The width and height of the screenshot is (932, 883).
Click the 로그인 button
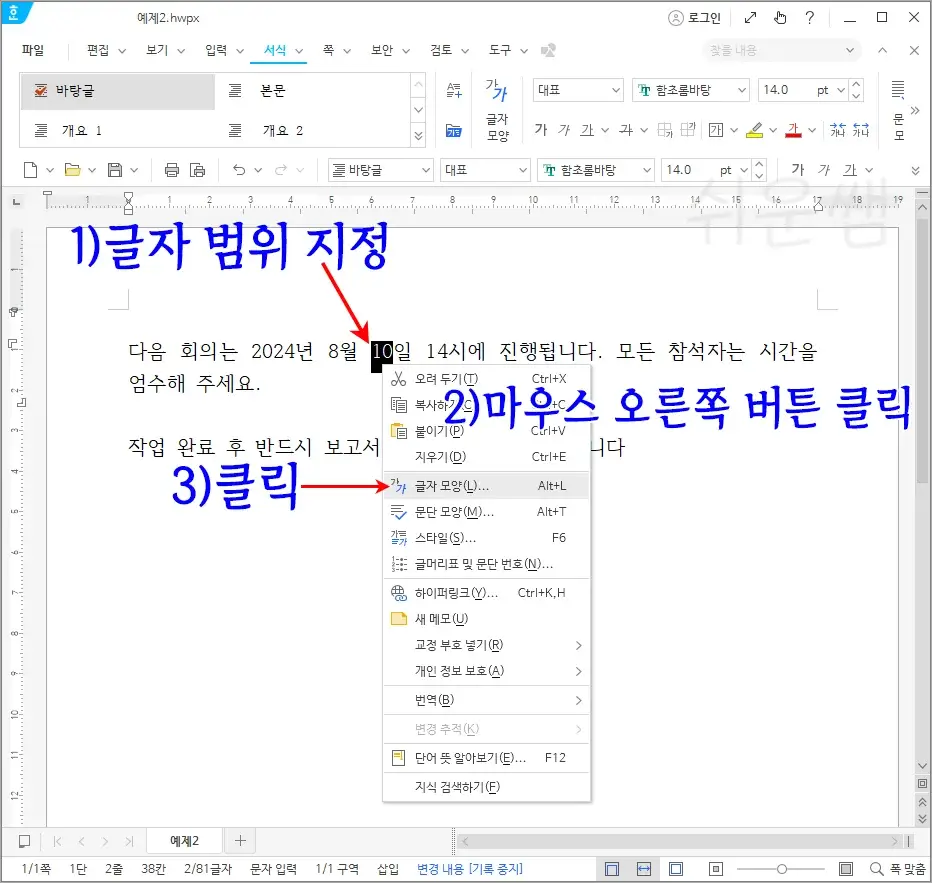coord(703,17)
